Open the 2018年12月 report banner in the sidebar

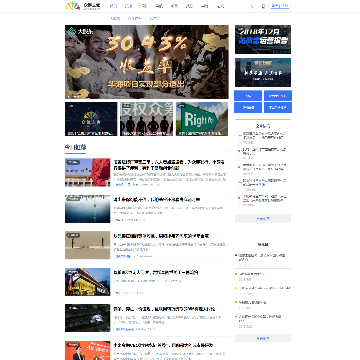[x=263, y=39]
